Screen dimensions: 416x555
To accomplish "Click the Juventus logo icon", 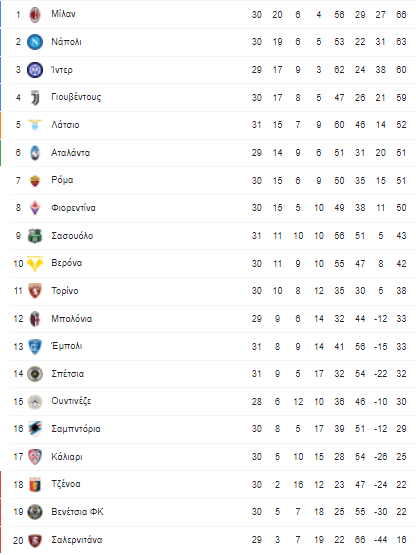I will coord(35,98).
